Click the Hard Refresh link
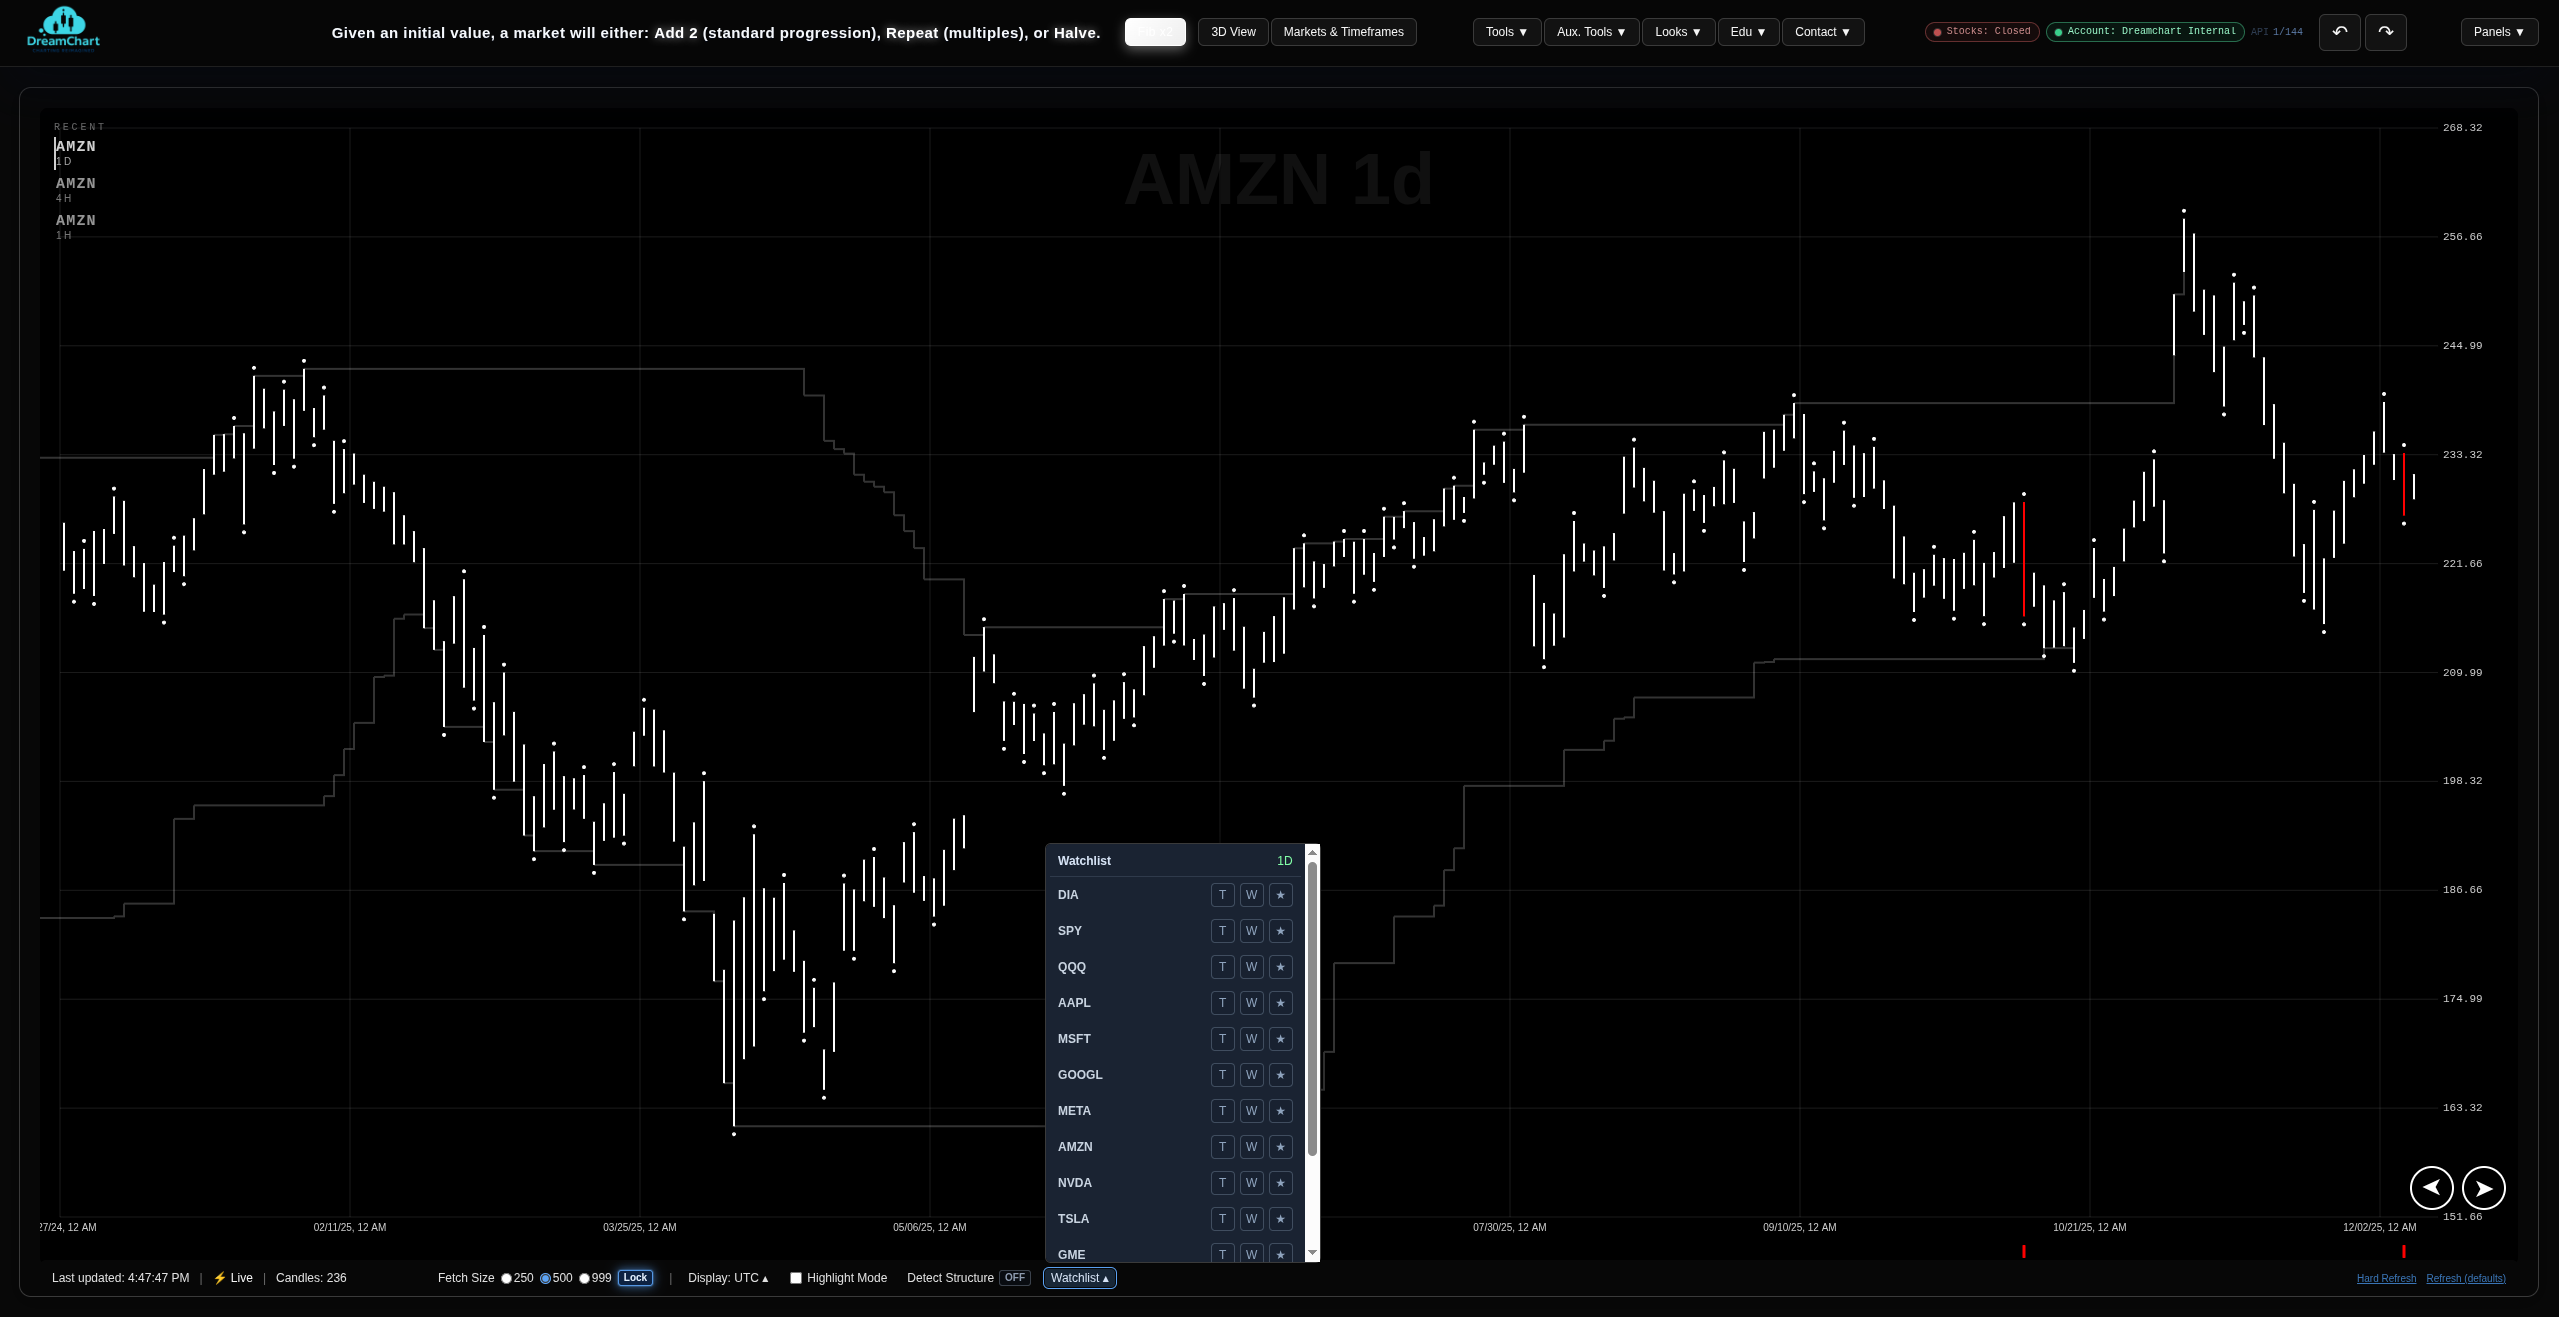Image resolution: width=2559 pixels, height=1317 pixels. pos(2386,1278)
